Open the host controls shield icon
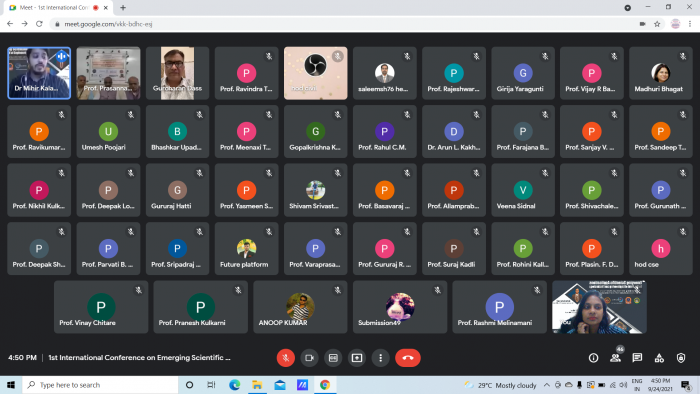The width and height of the screenshot is (700, 394). 681,358
